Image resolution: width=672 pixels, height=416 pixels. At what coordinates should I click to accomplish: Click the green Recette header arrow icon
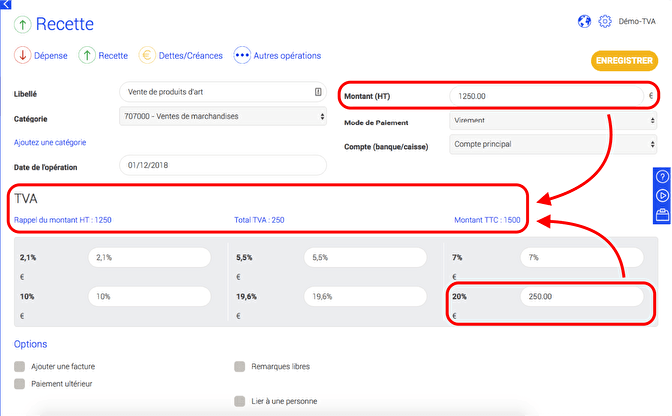(x=22, y=24)
